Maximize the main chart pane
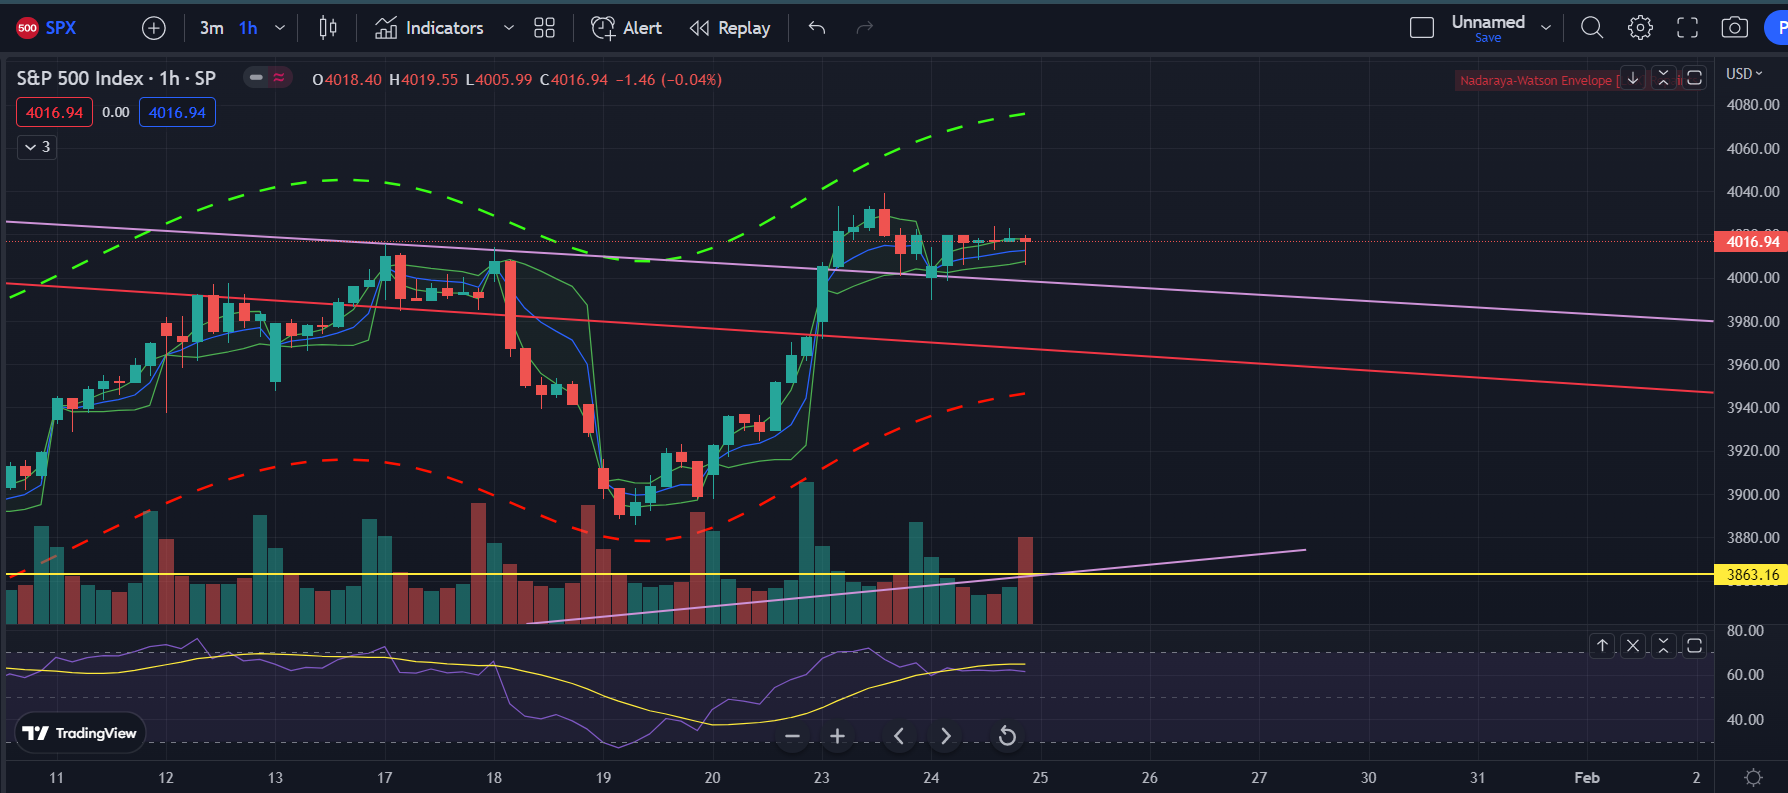Viewport: 1788px width, 793px height. coord(1694,78)
